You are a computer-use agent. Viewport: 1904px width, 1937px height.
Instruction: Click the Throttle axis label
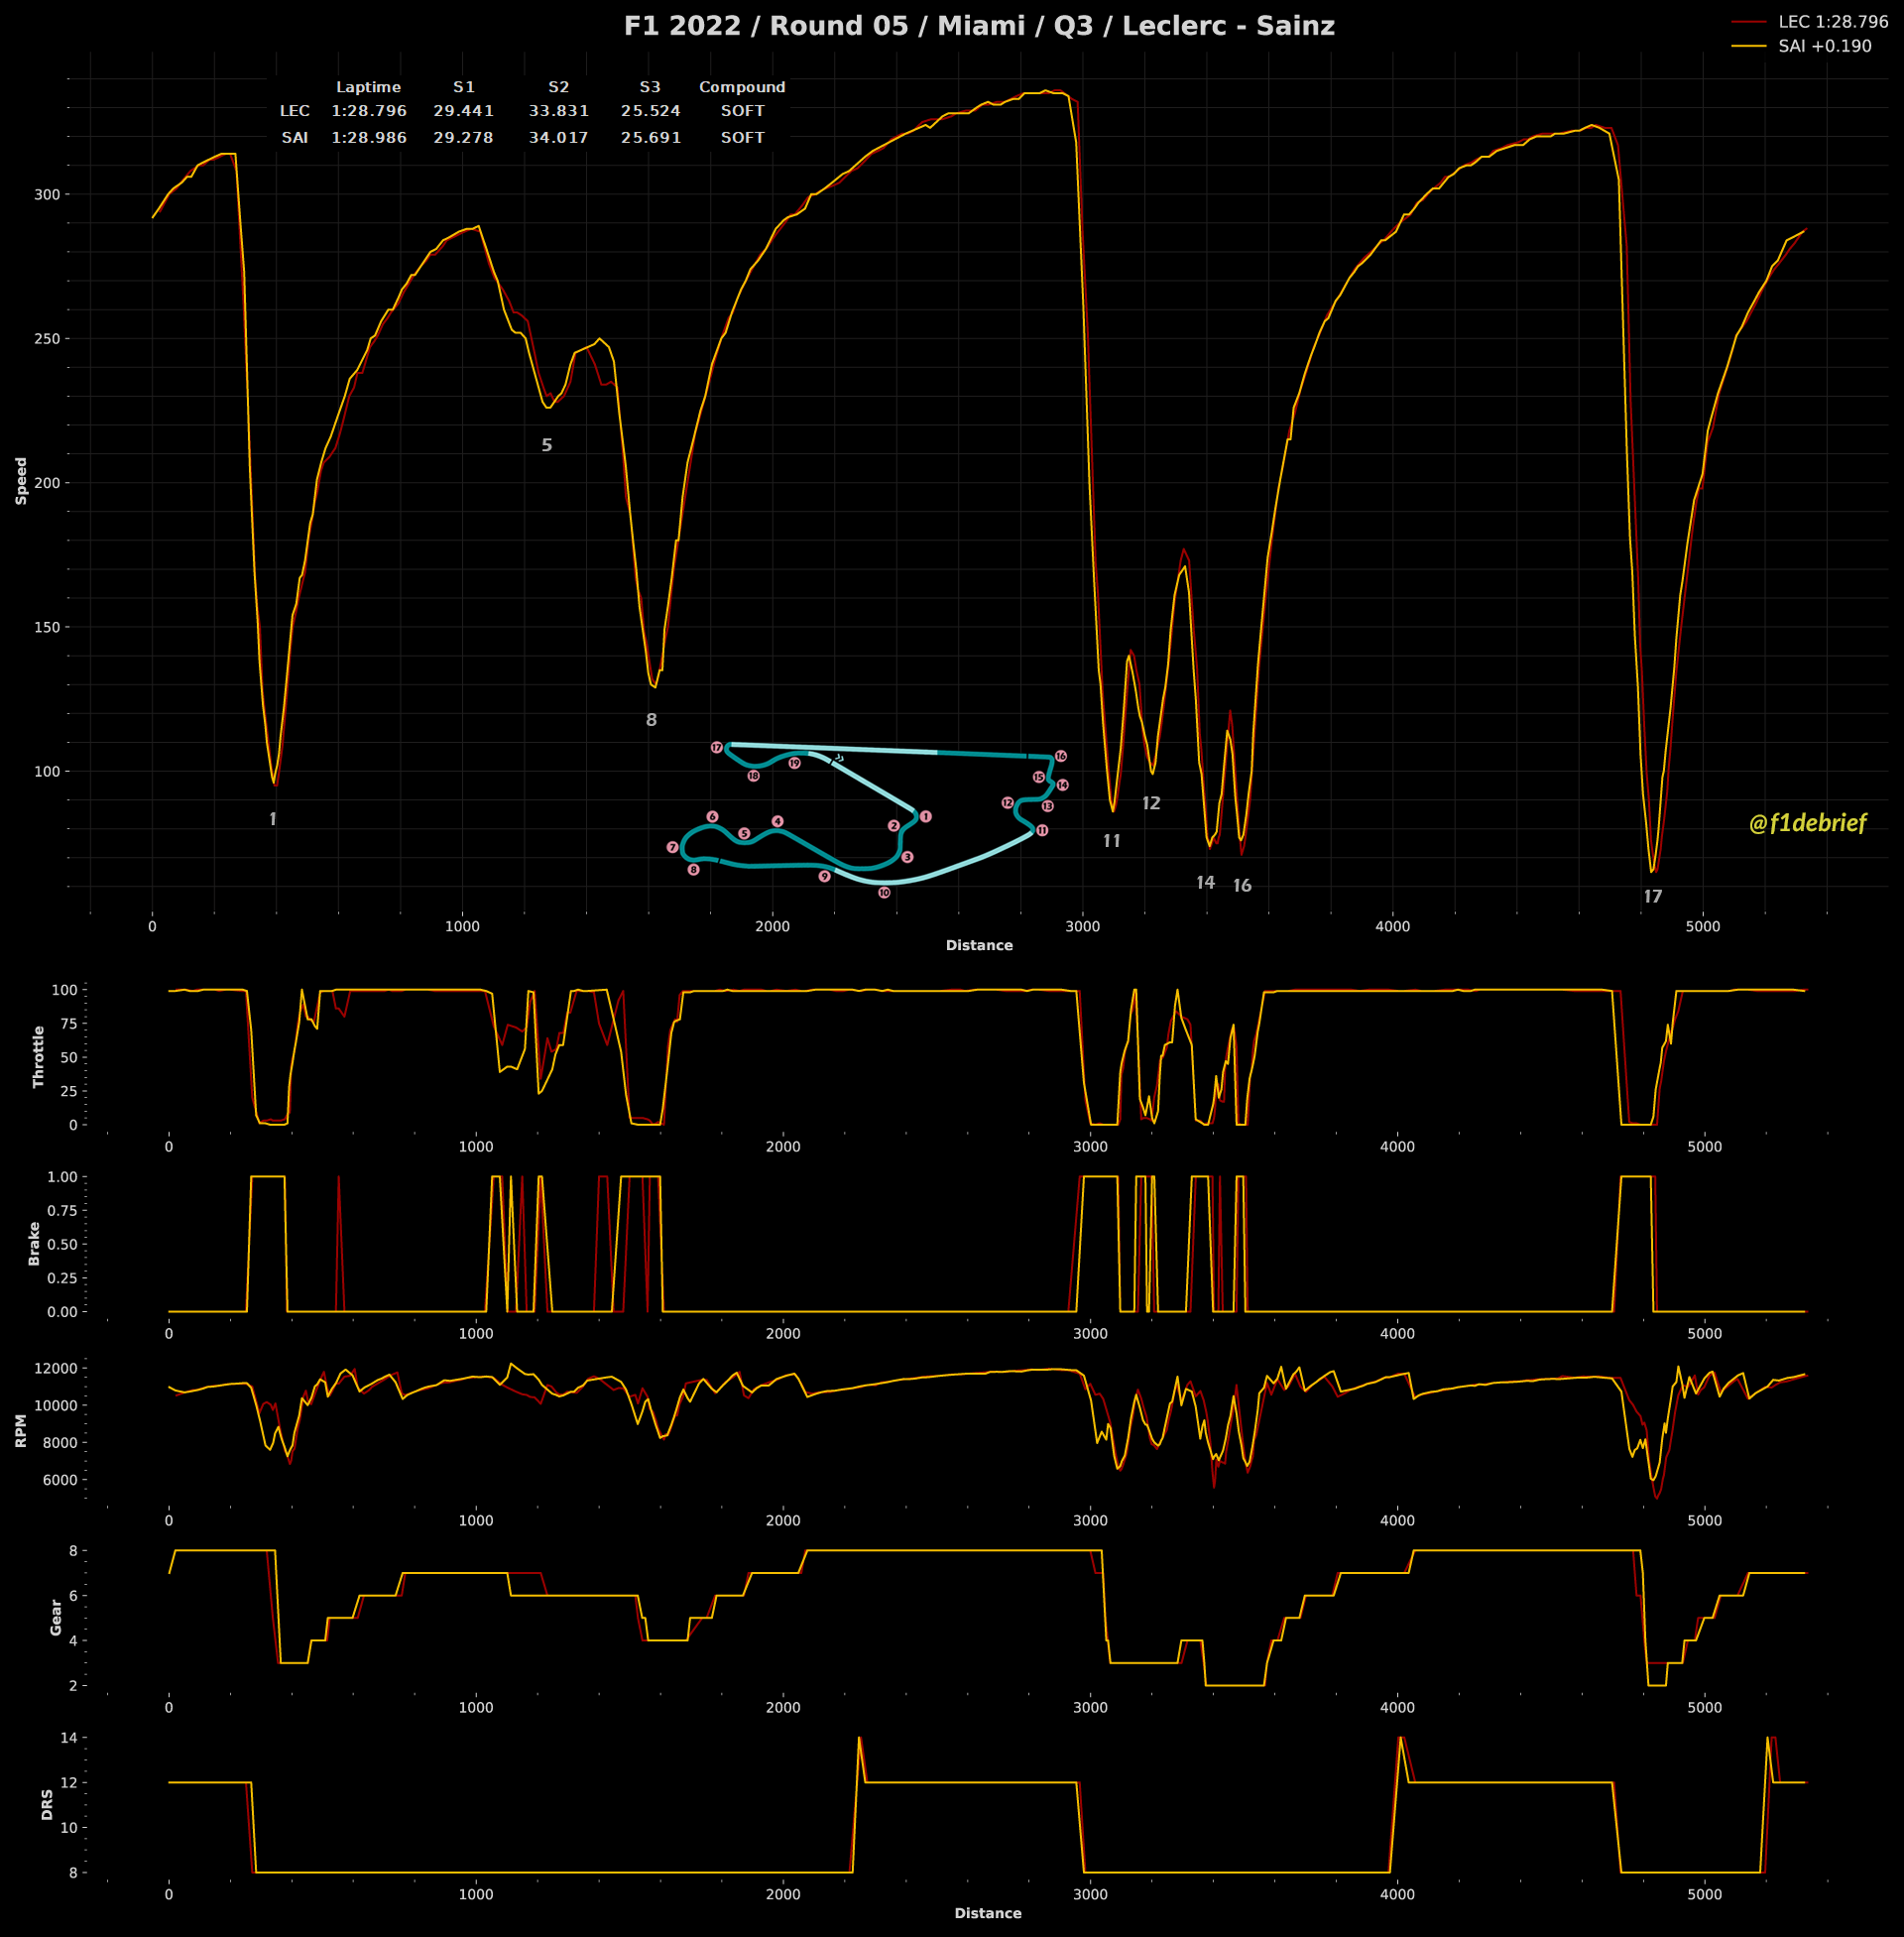[39, 1056]
